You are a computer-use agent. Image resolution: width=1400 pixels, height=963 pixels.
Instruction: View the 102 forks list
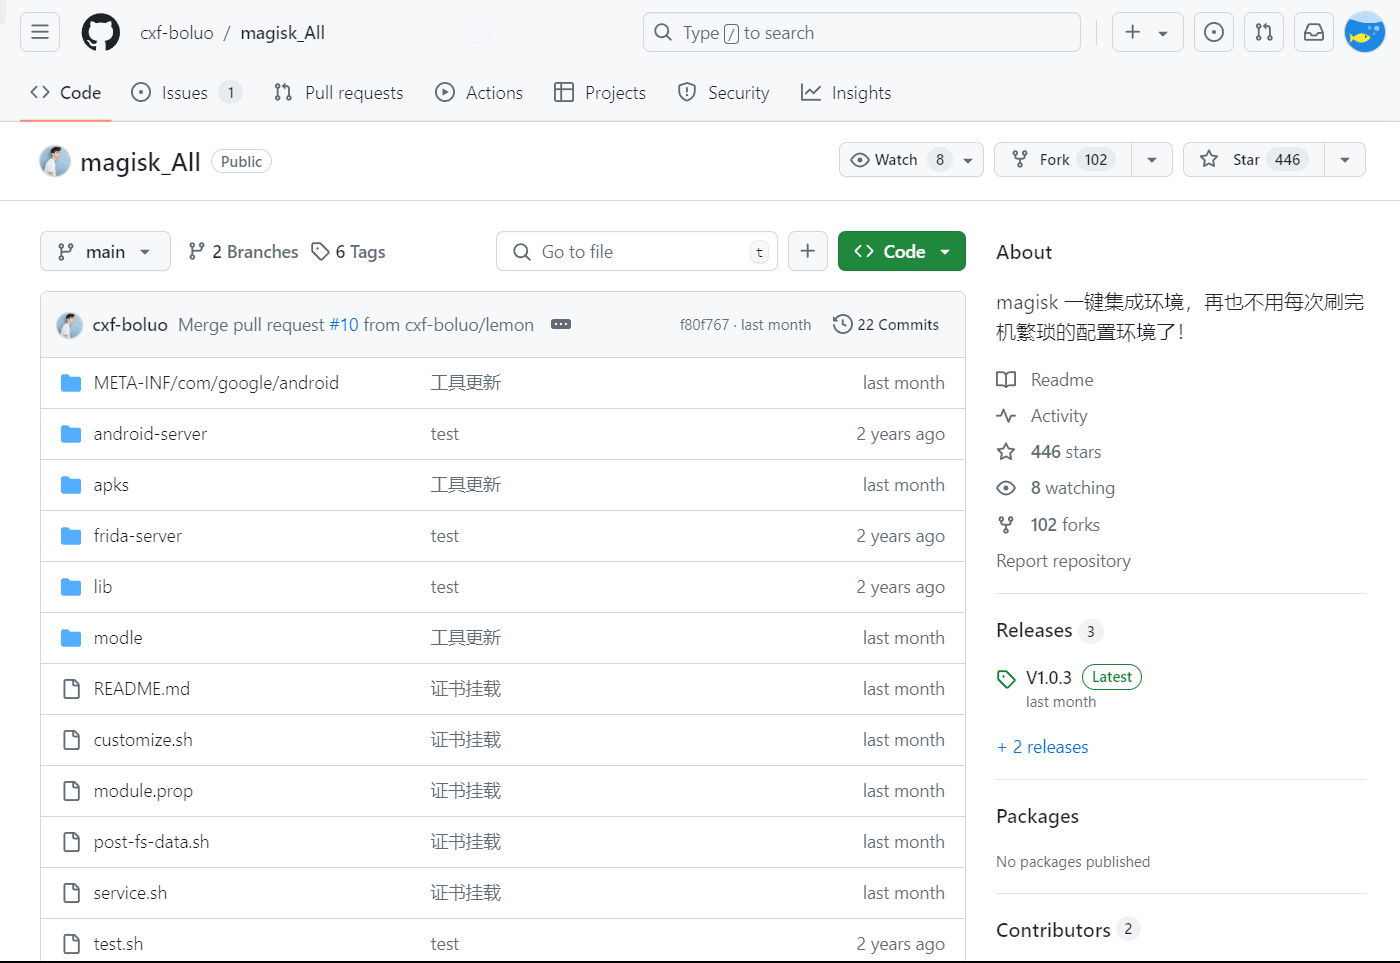1048,525
